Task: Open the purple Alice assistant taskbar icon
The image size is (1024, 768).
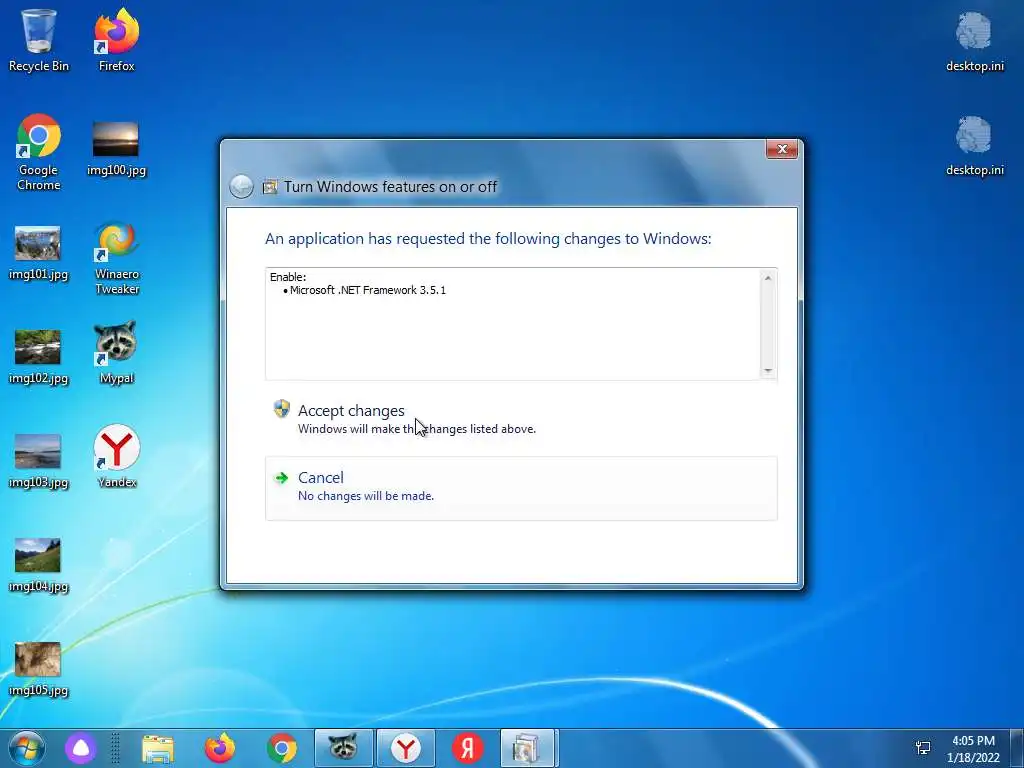Action: point(81,748)
